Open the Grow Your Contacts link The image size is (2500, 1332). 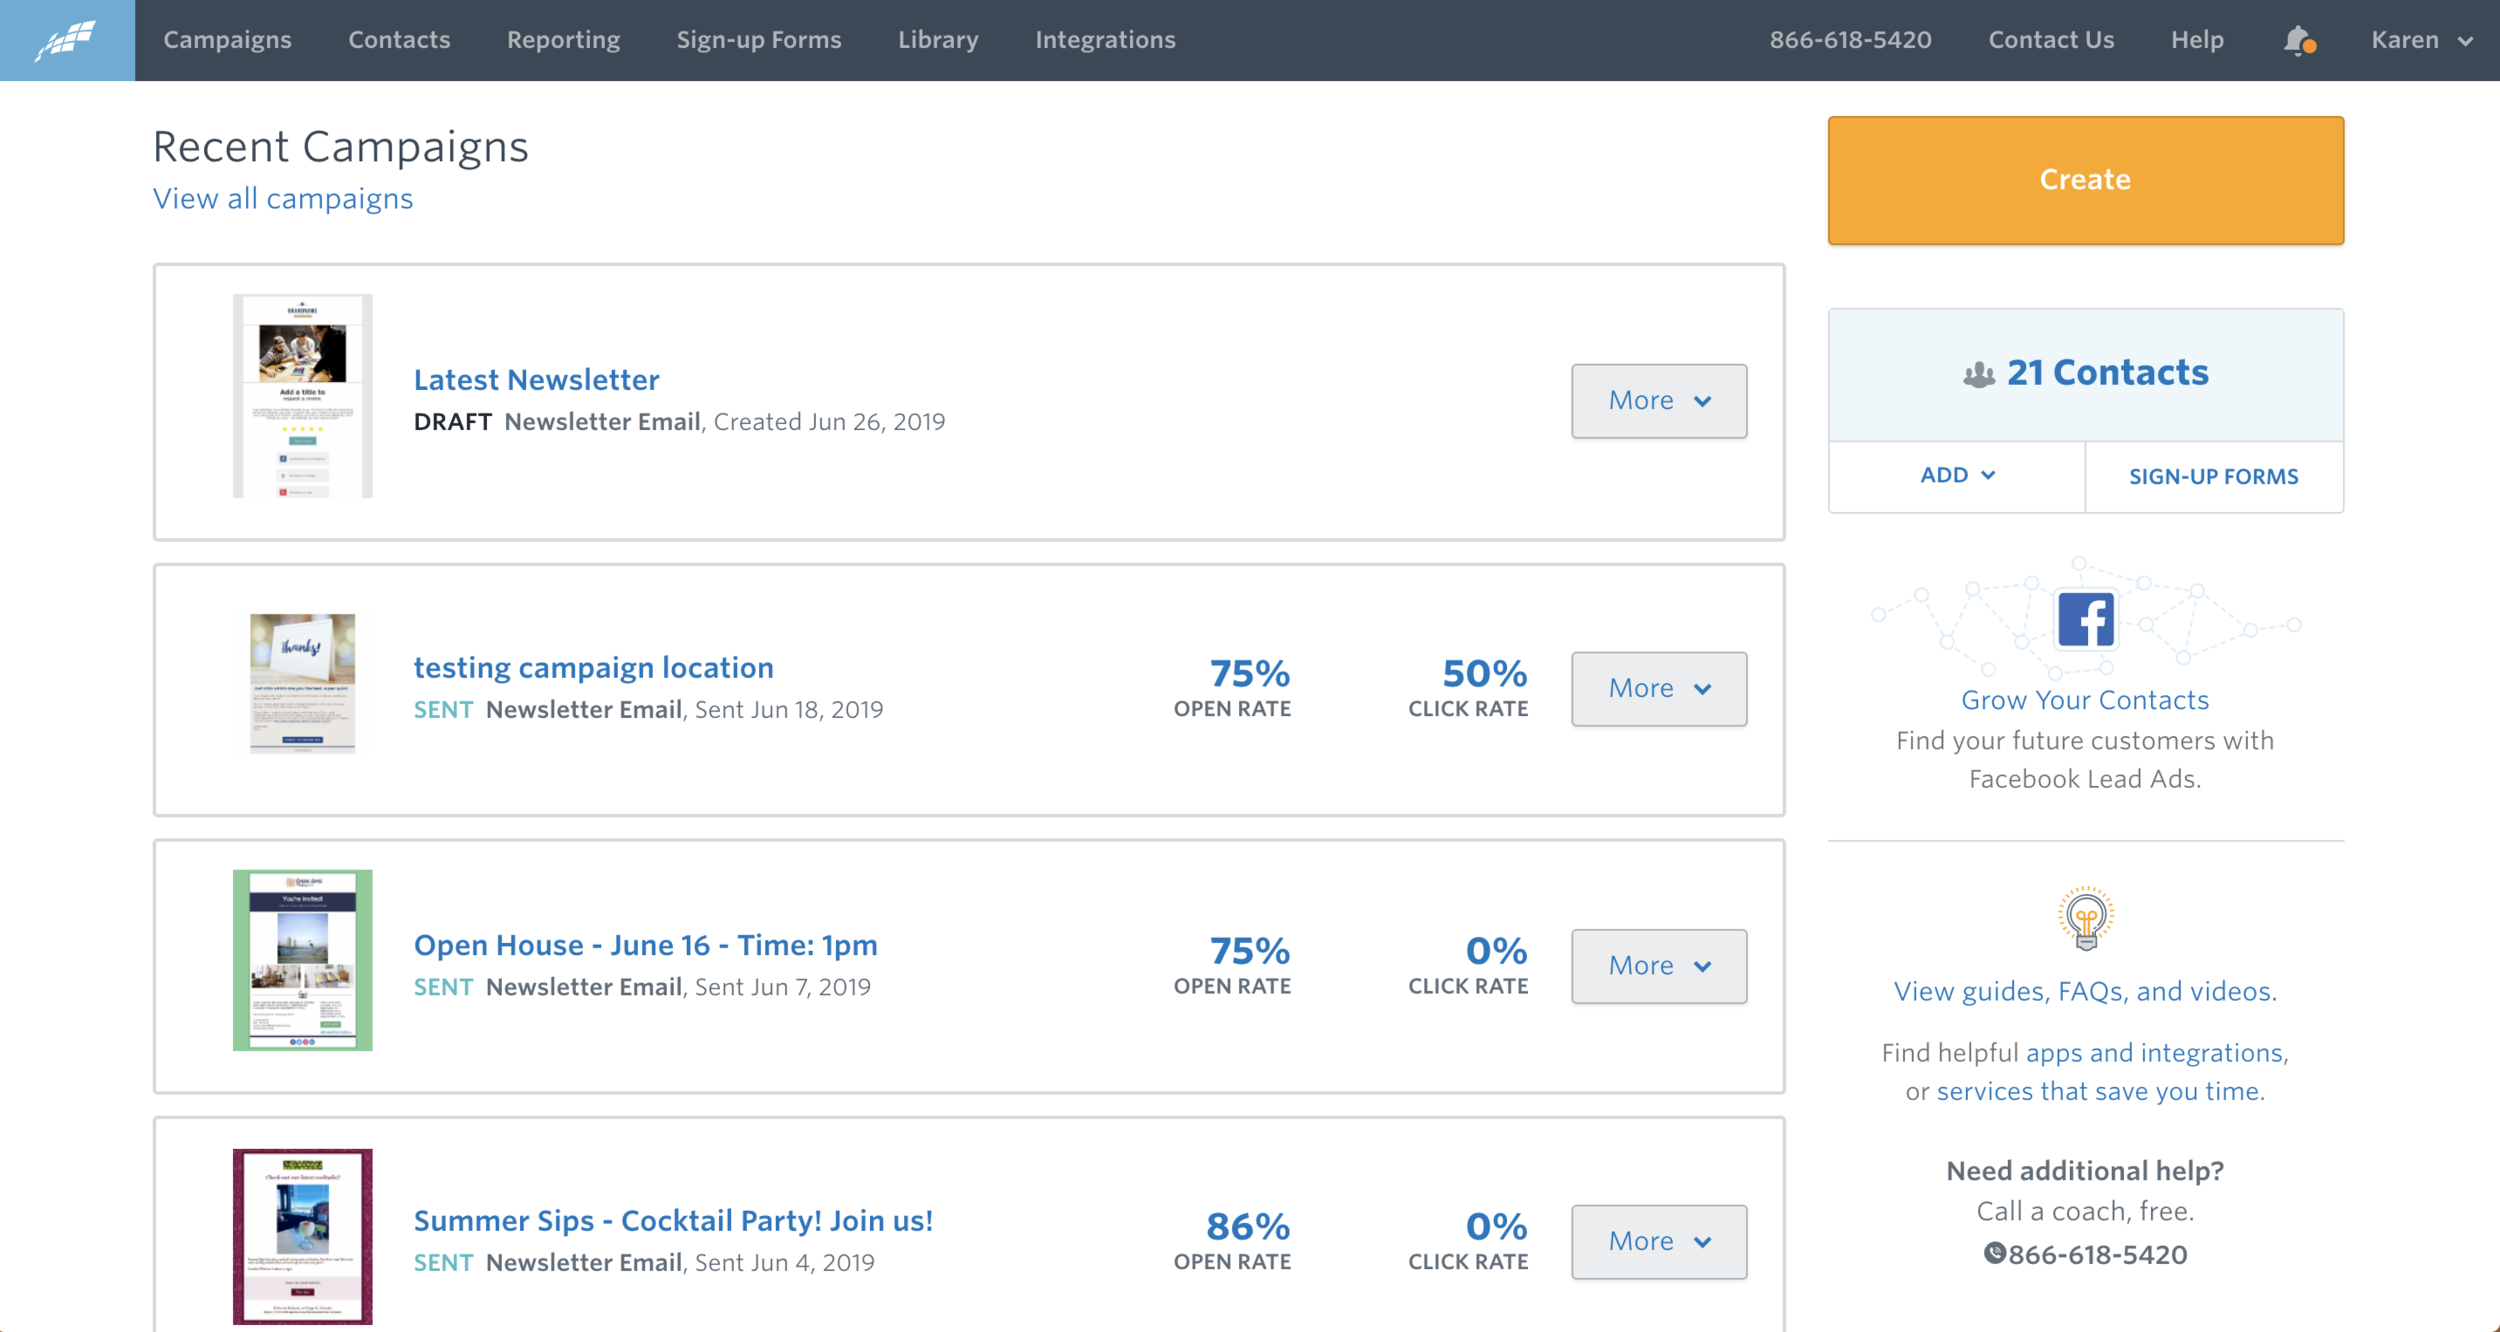[x=2085, y=699]
